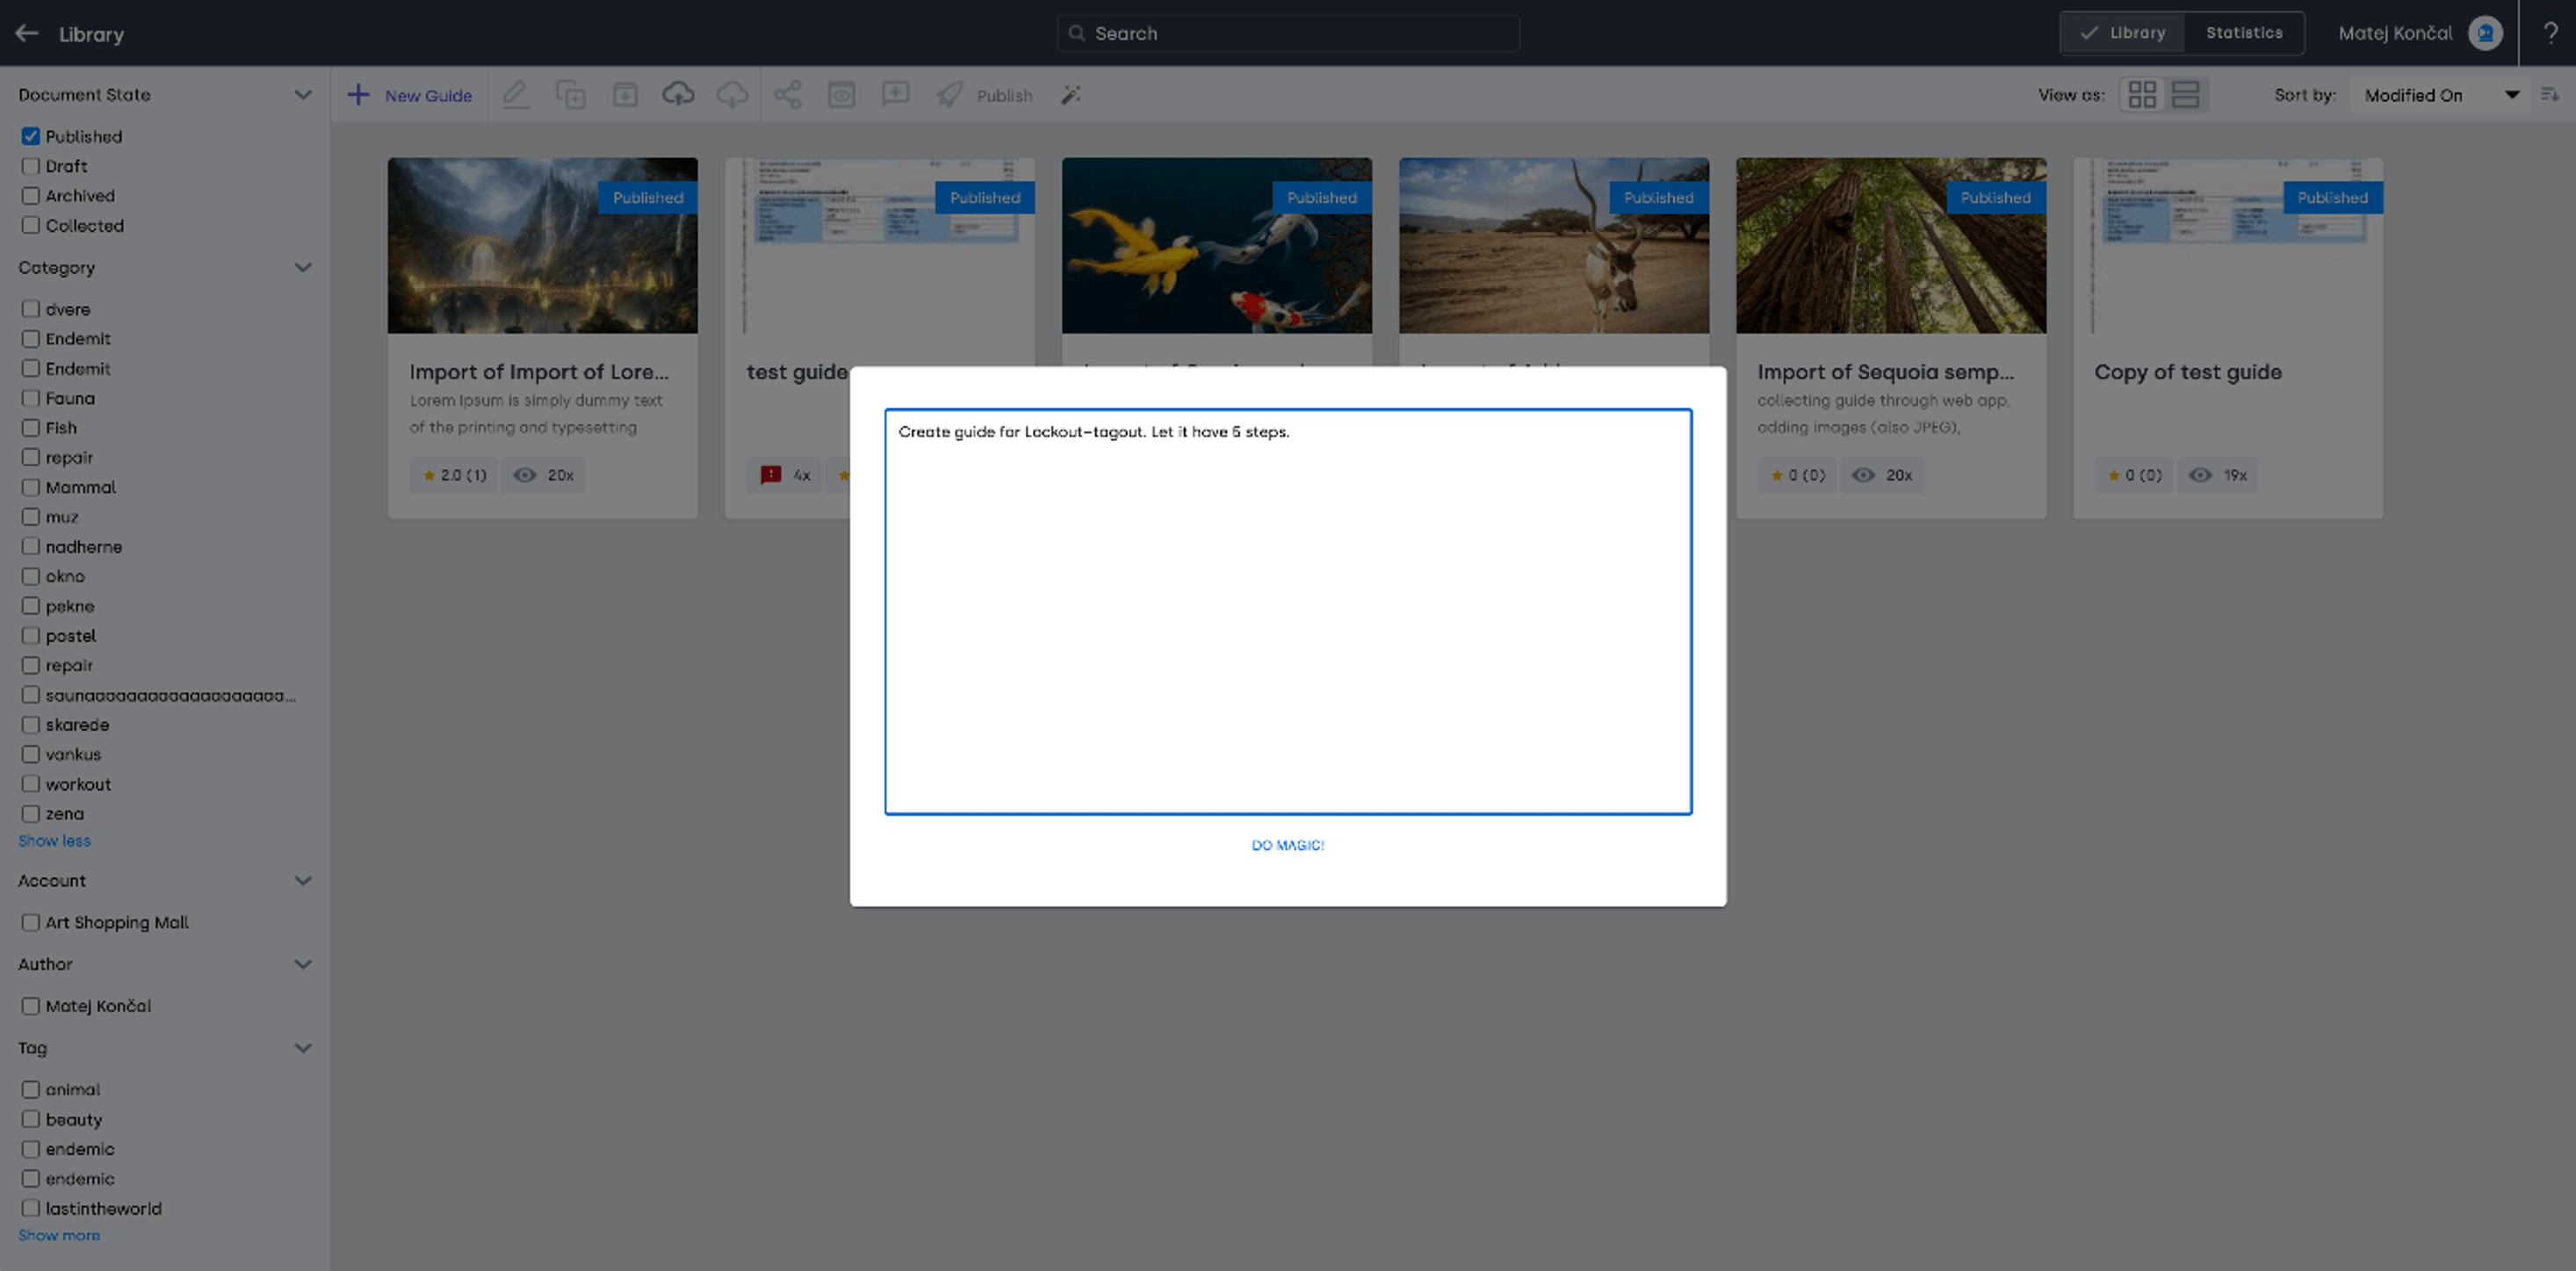
Task: Check the Mammal category filter
Action: point(31,487)
